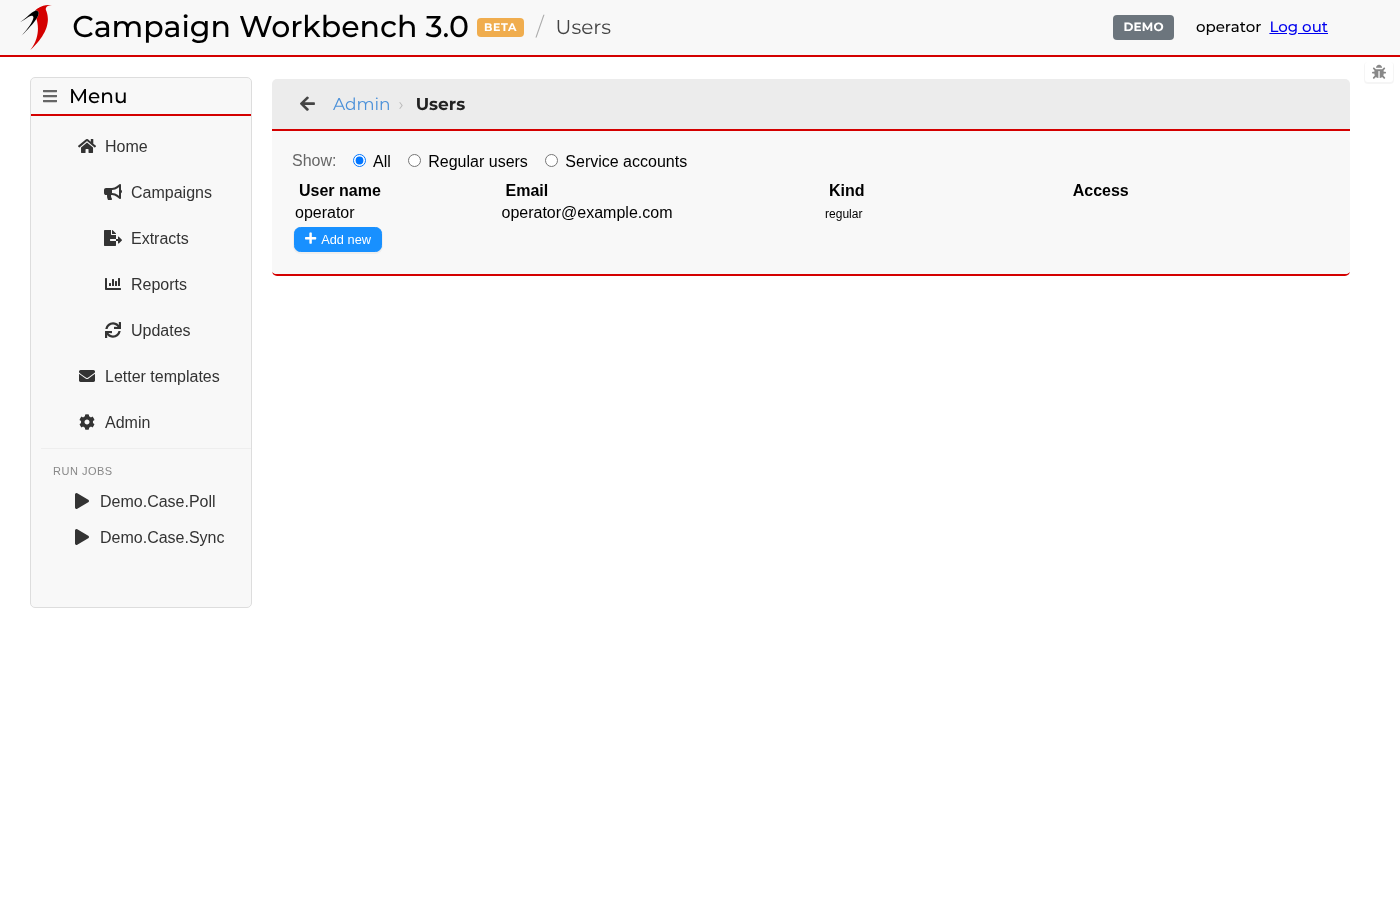Open Updates from the menu
This screenshot has width=1400, height=900.
[160, 330]
